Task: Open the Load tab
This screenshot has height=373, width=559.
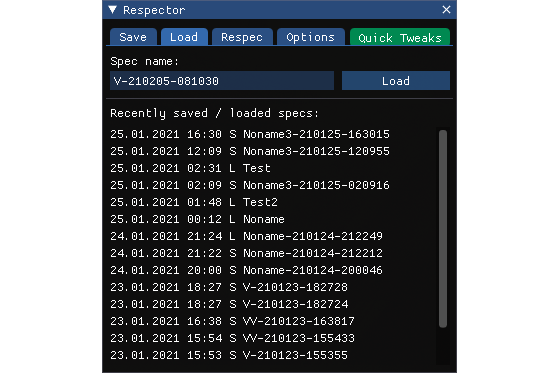Action: (184, 37)
